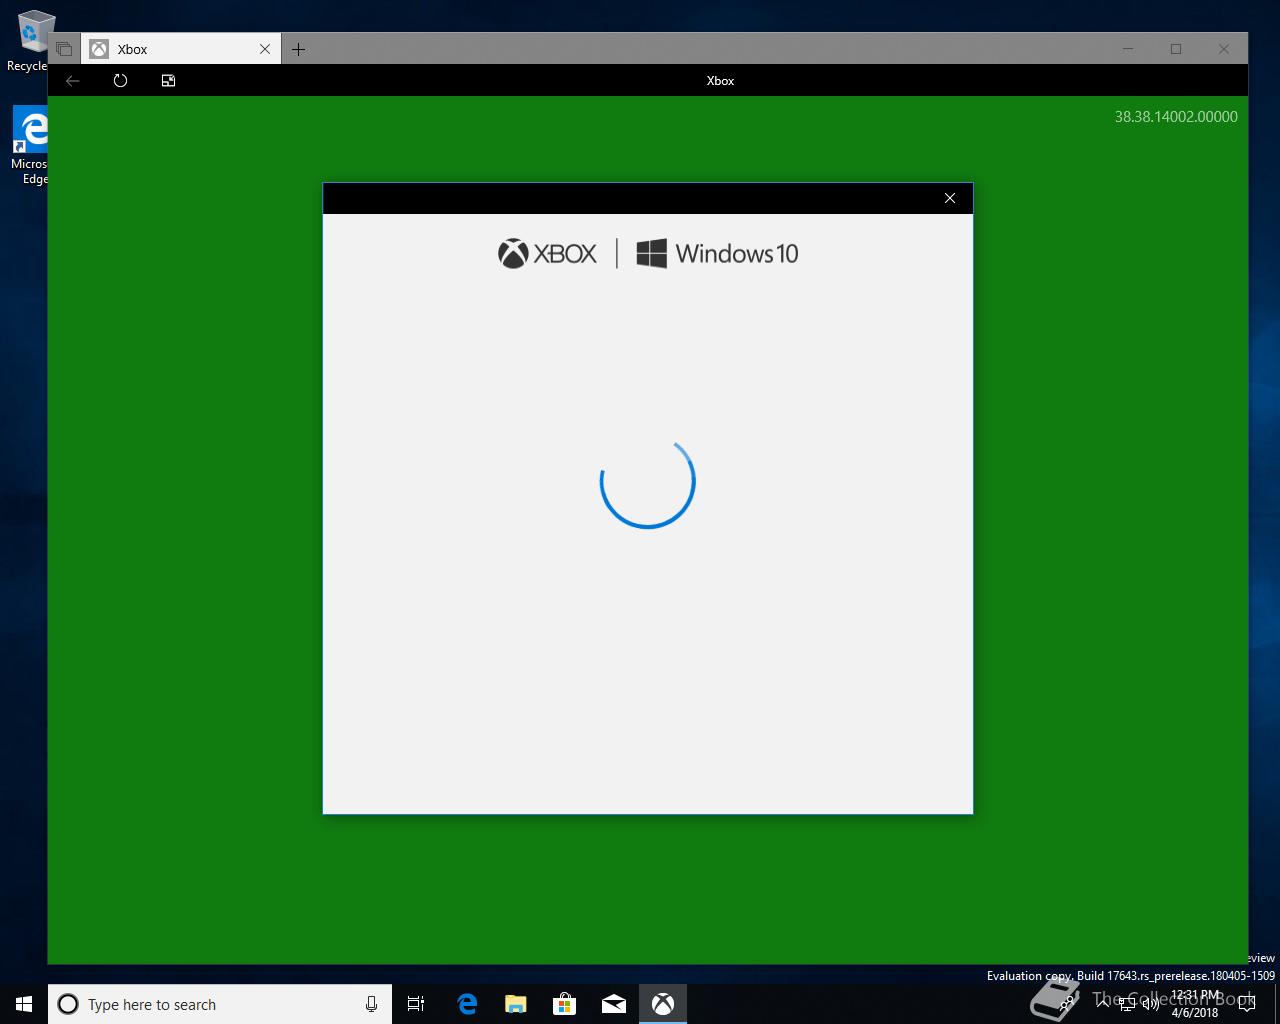
Task: Minimize the Xbox window
Action: [1128, 49]
